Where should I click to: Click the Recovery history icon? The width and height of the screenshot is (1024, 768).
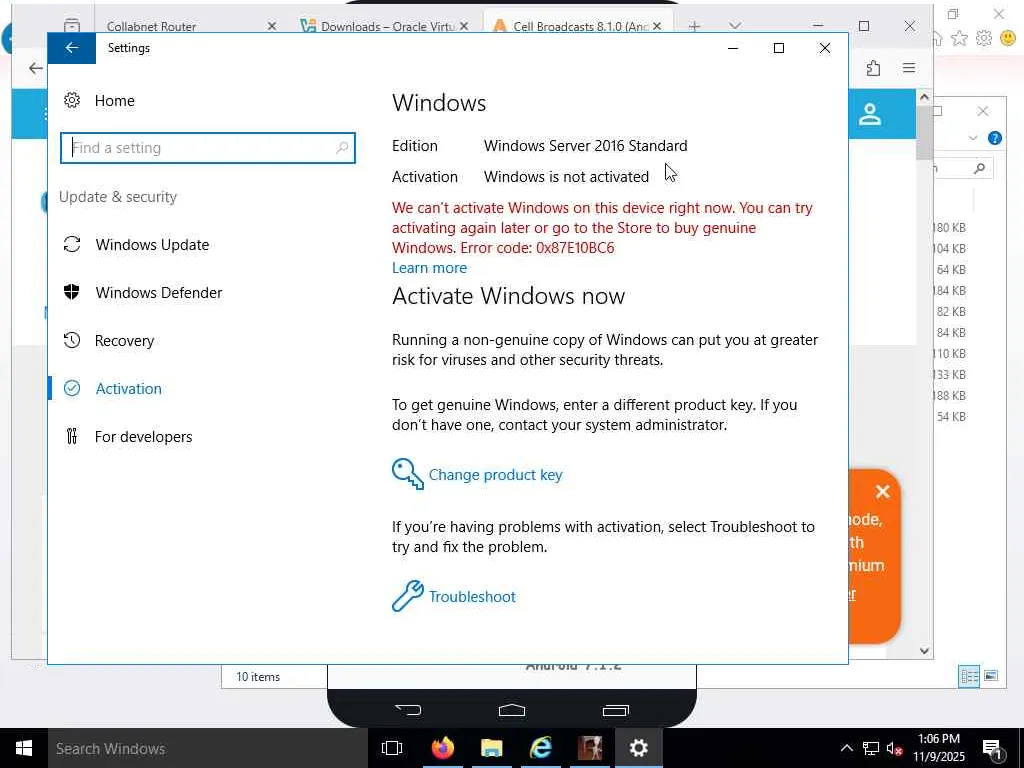72,340
